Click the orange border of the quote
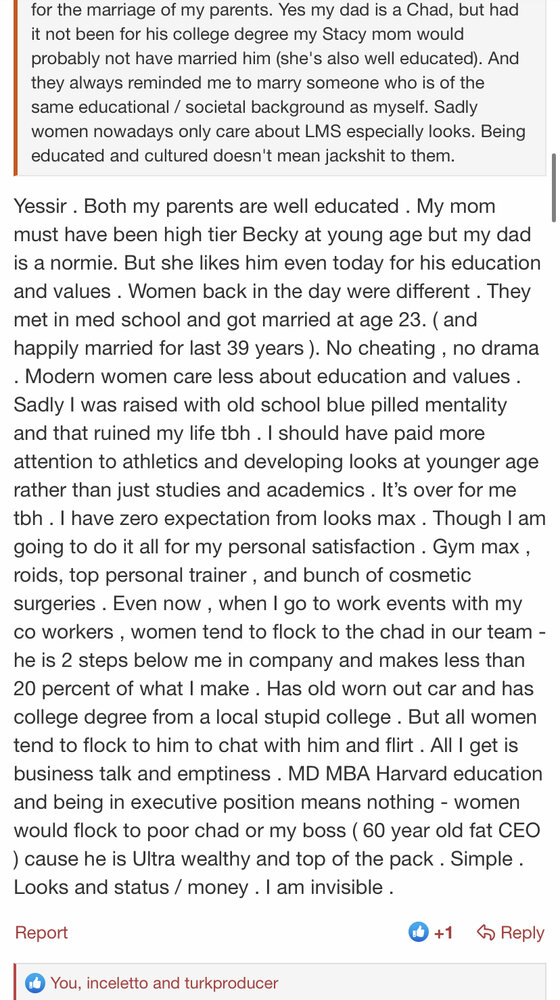Image resolution: width=560 pixels, height=1000 pixels. (15, 87)
